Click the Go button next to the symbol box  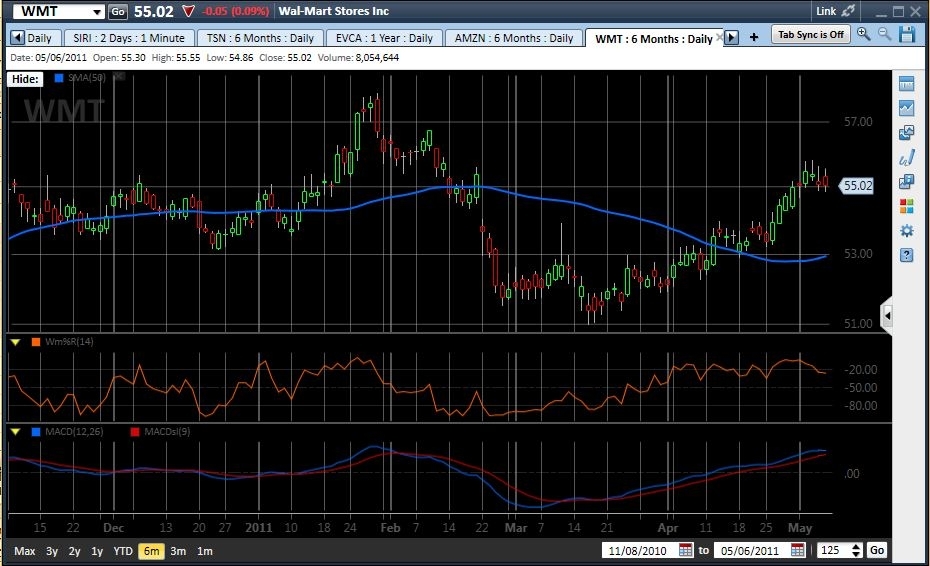pyautogui.click(x=118, y=11)
